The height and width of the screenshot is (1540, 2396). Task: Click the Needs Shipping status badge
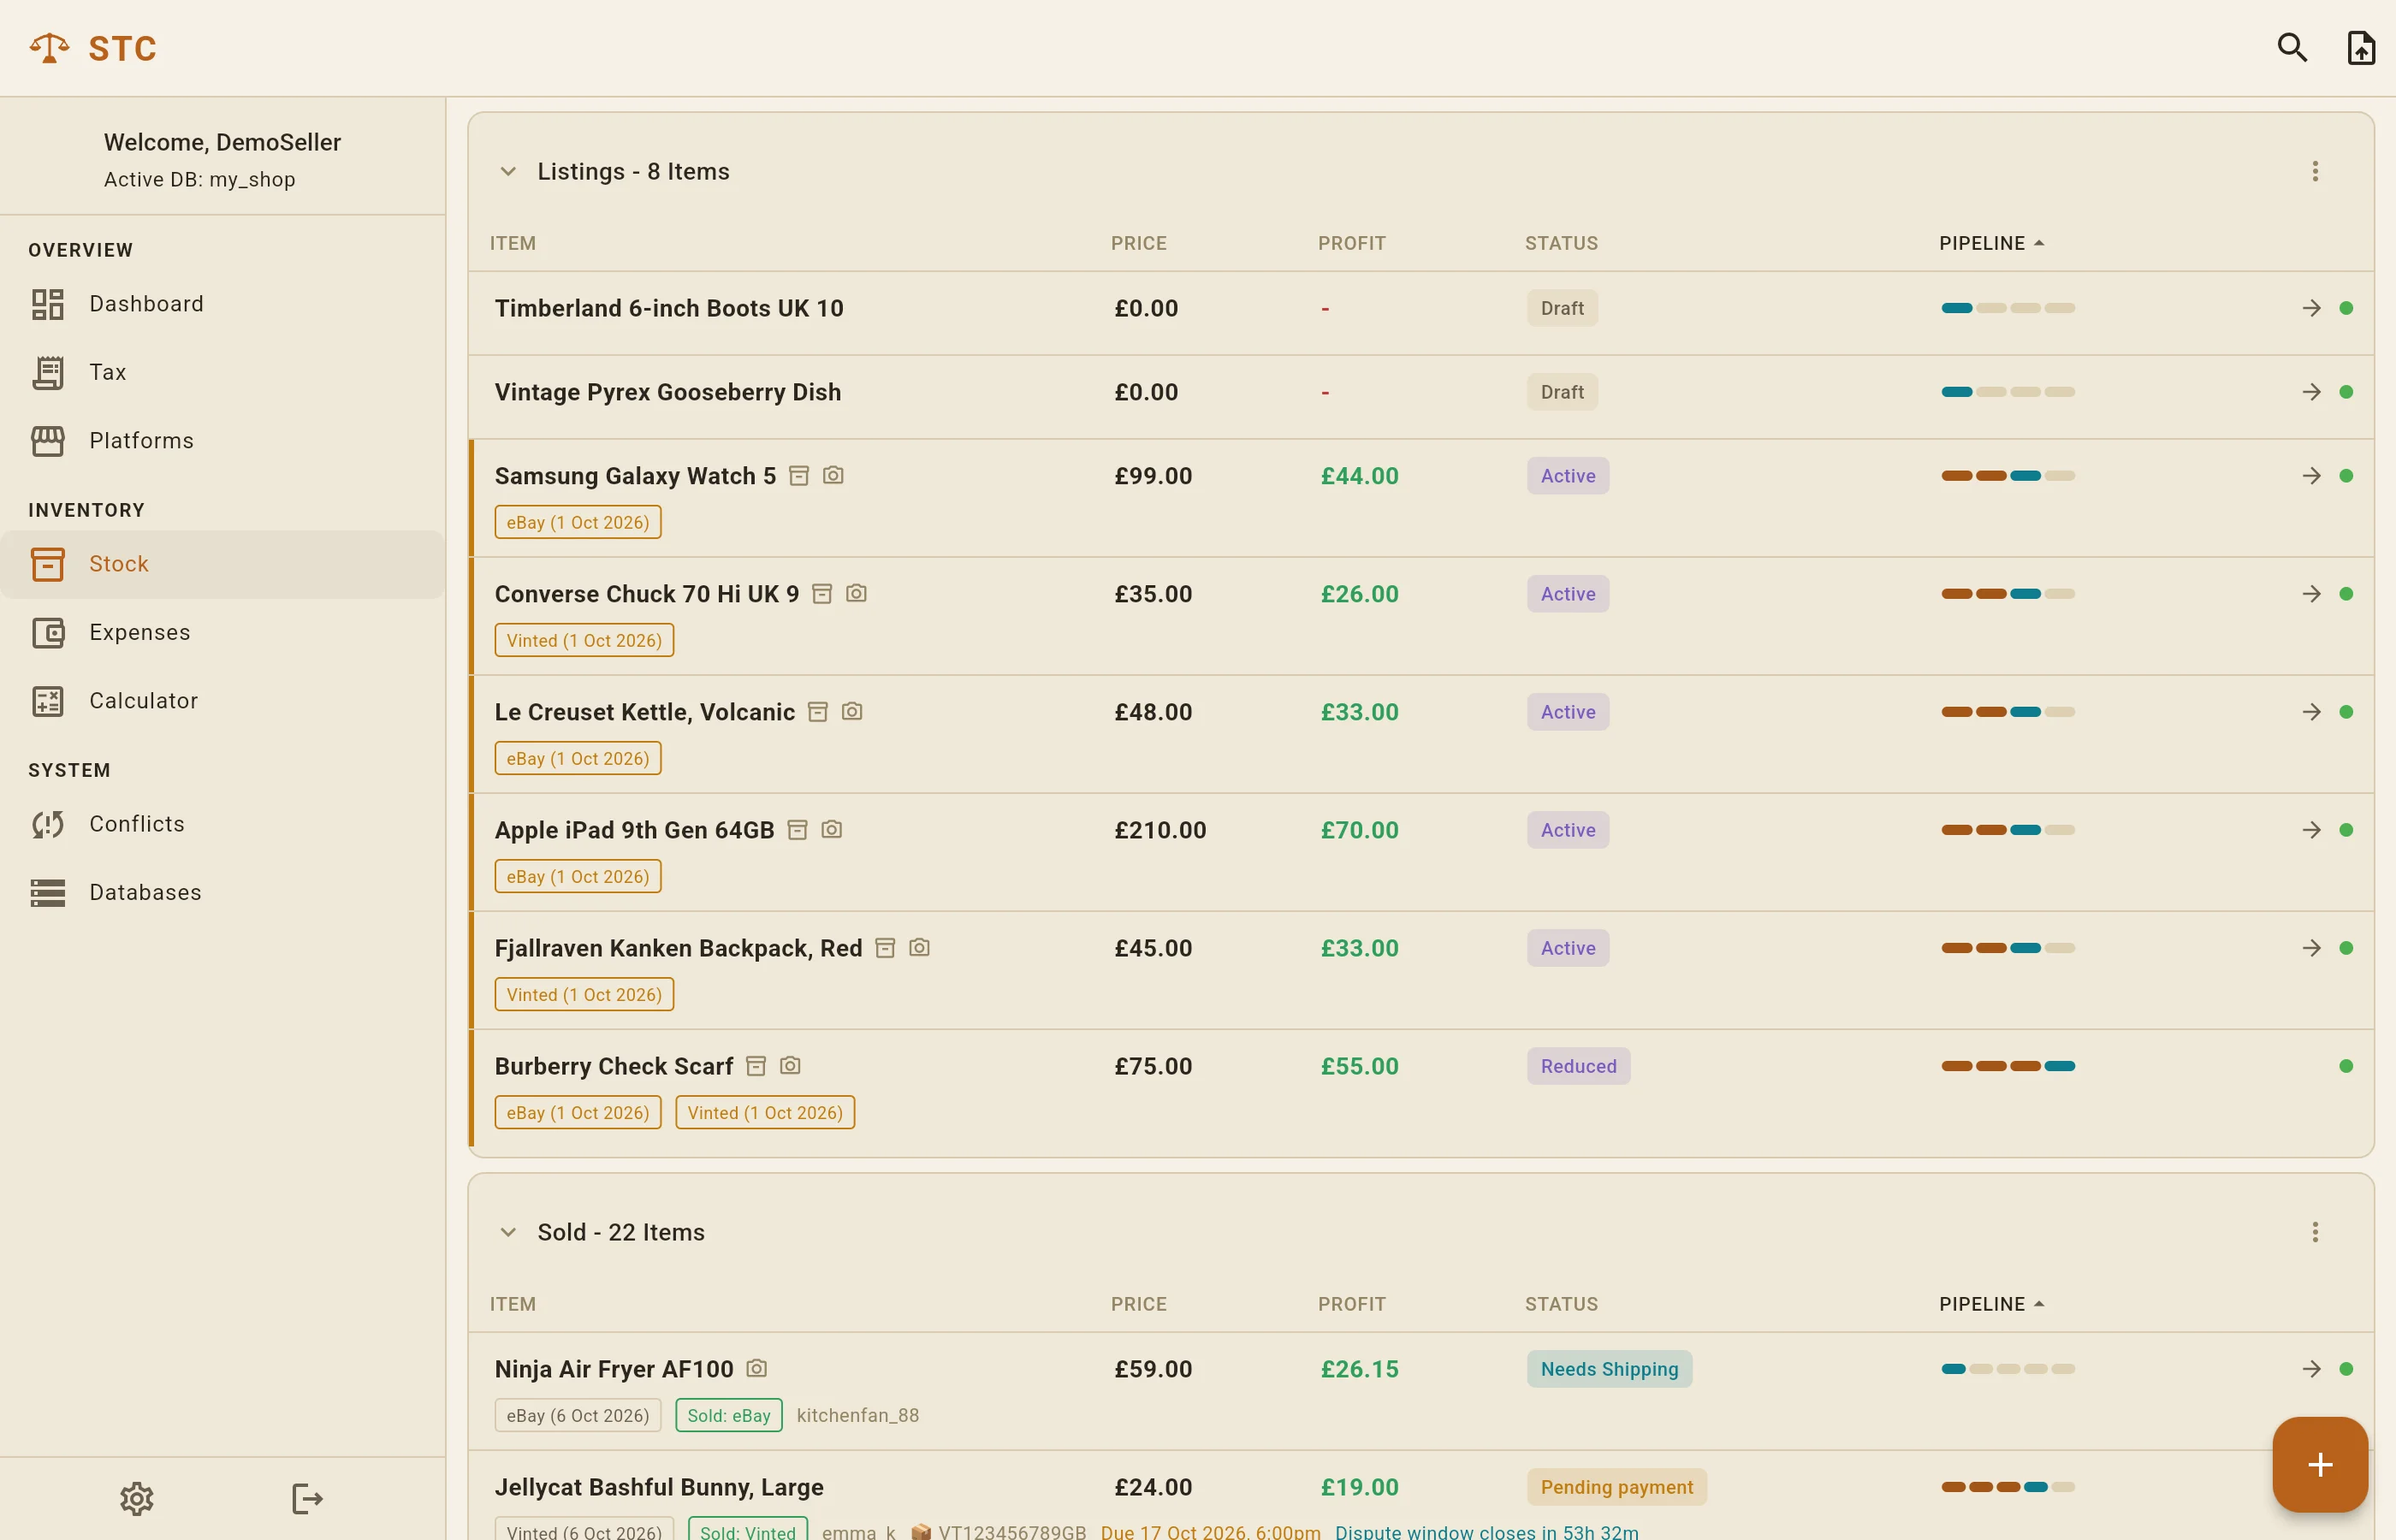point(1609,1369)
